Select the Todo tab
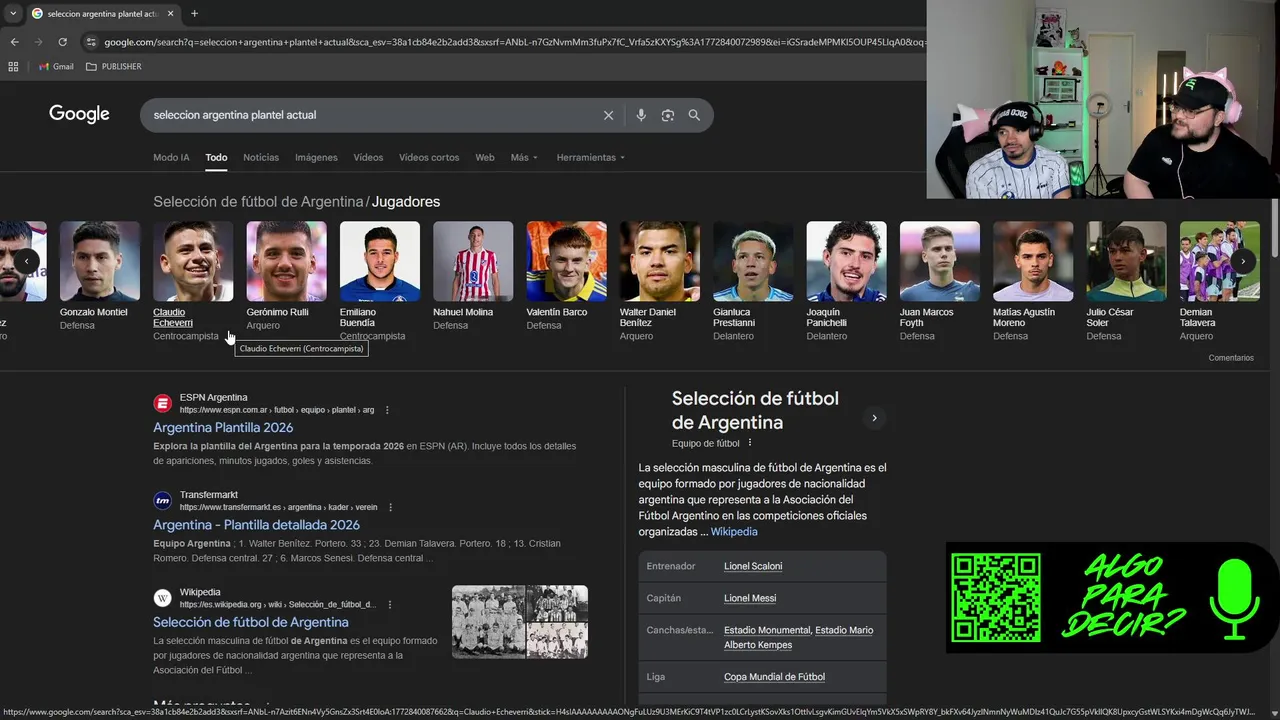This screenshot has width=1280, height=720. pos(216,158)
